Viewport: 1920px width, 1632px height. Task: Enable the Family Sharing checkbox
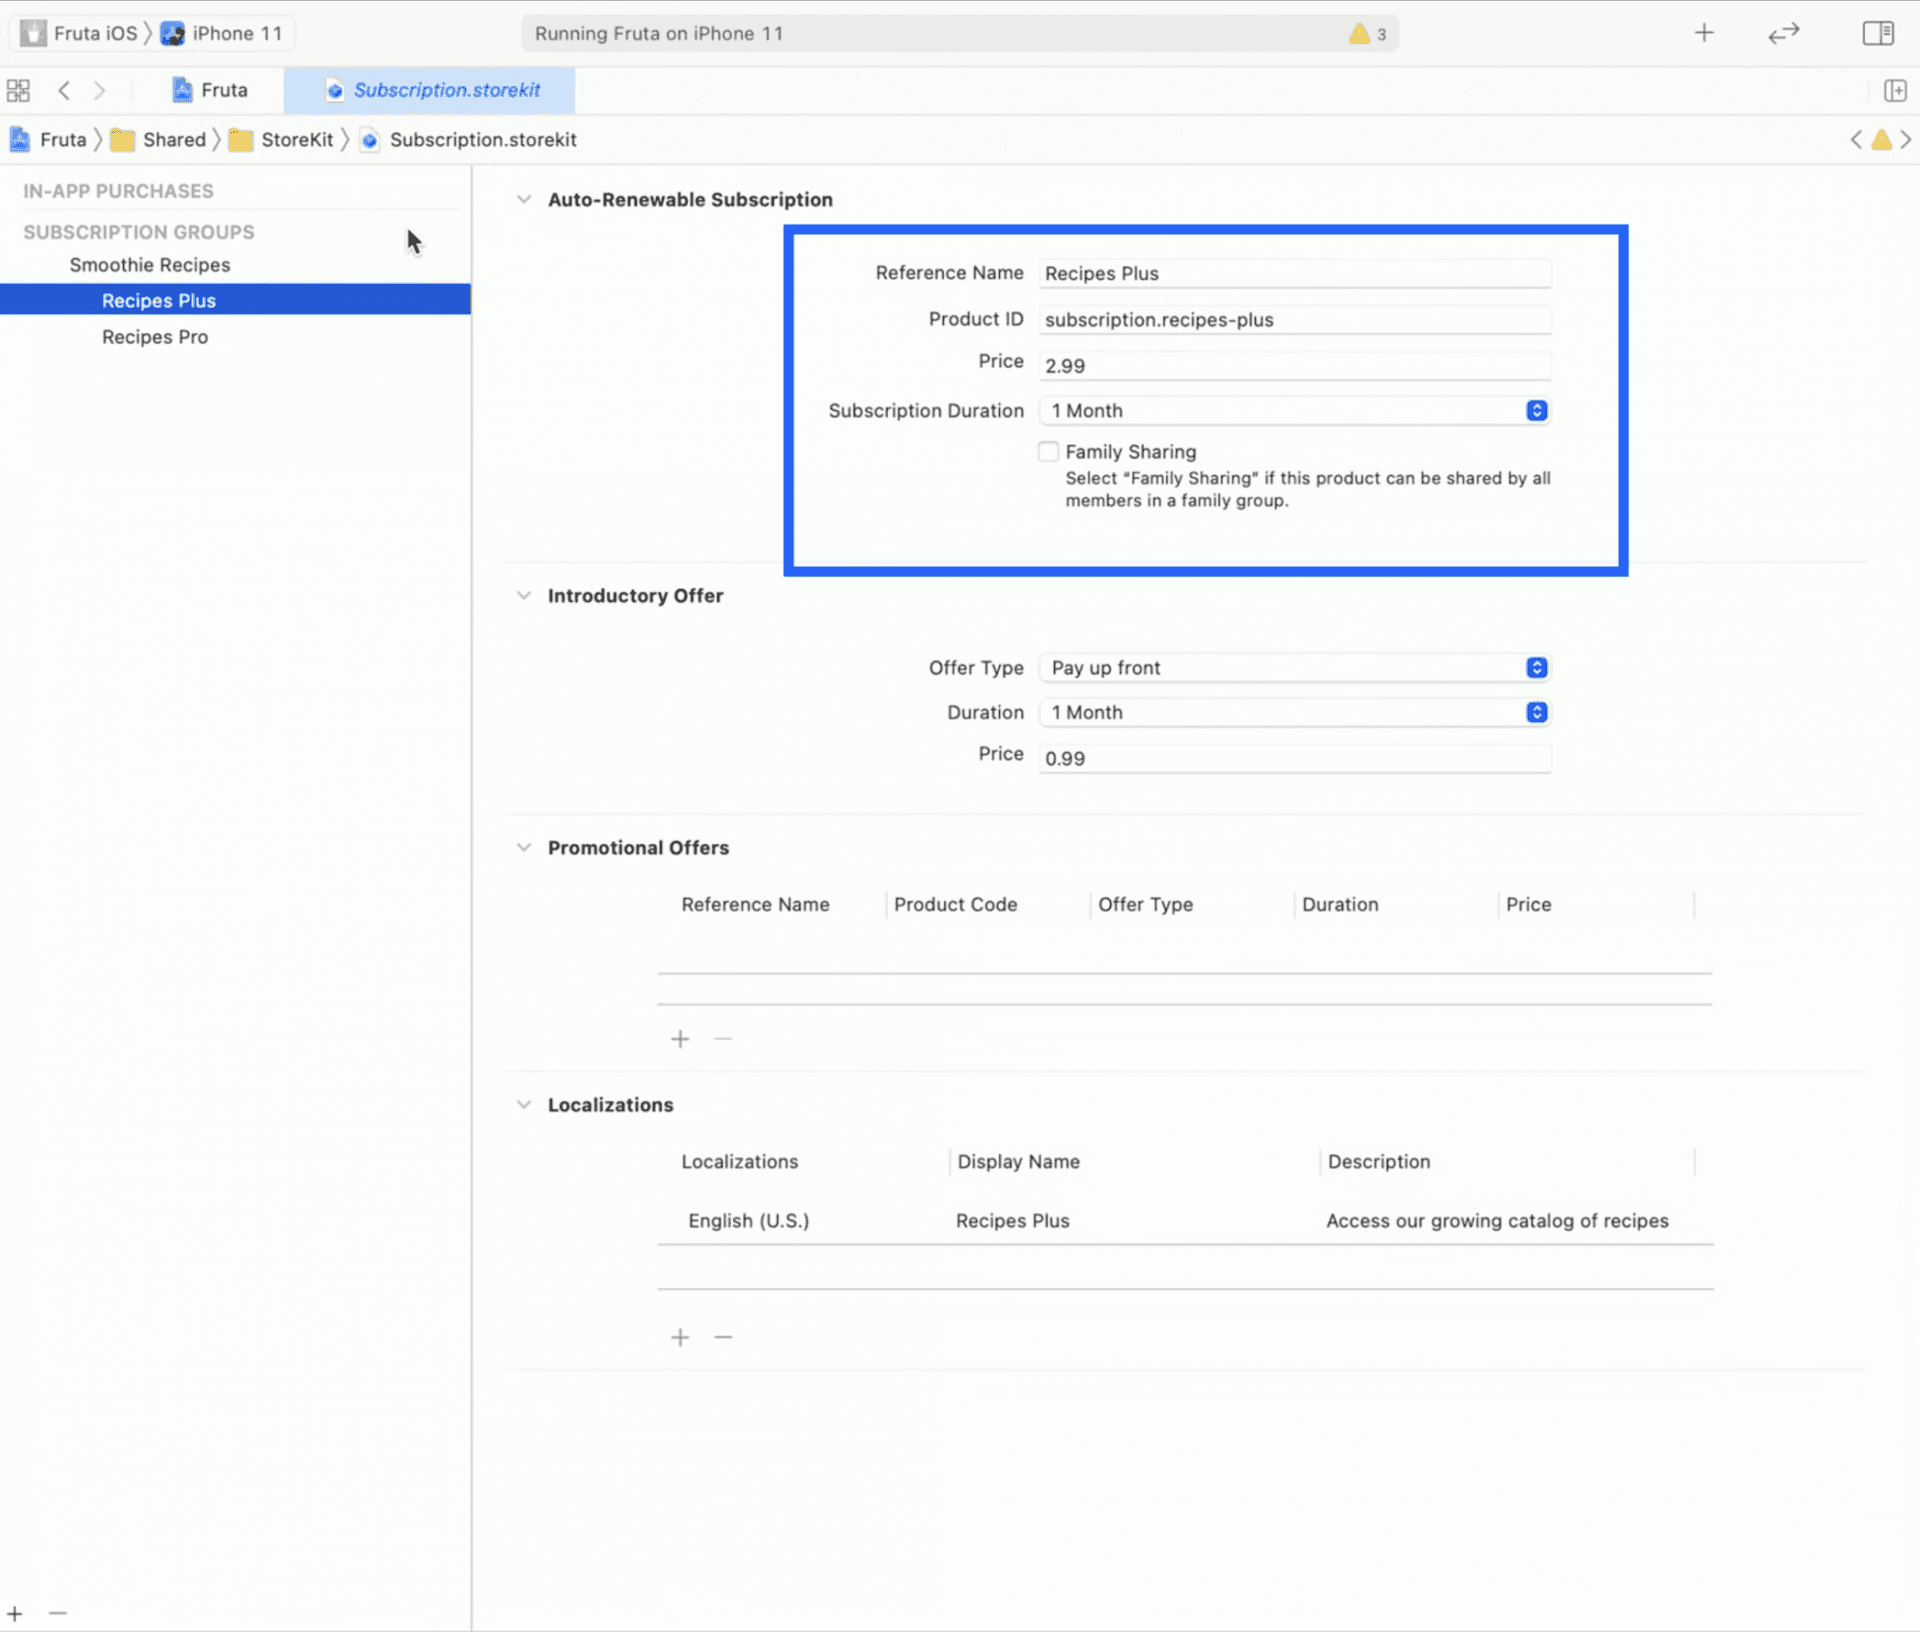click(x=1048, y=451)
